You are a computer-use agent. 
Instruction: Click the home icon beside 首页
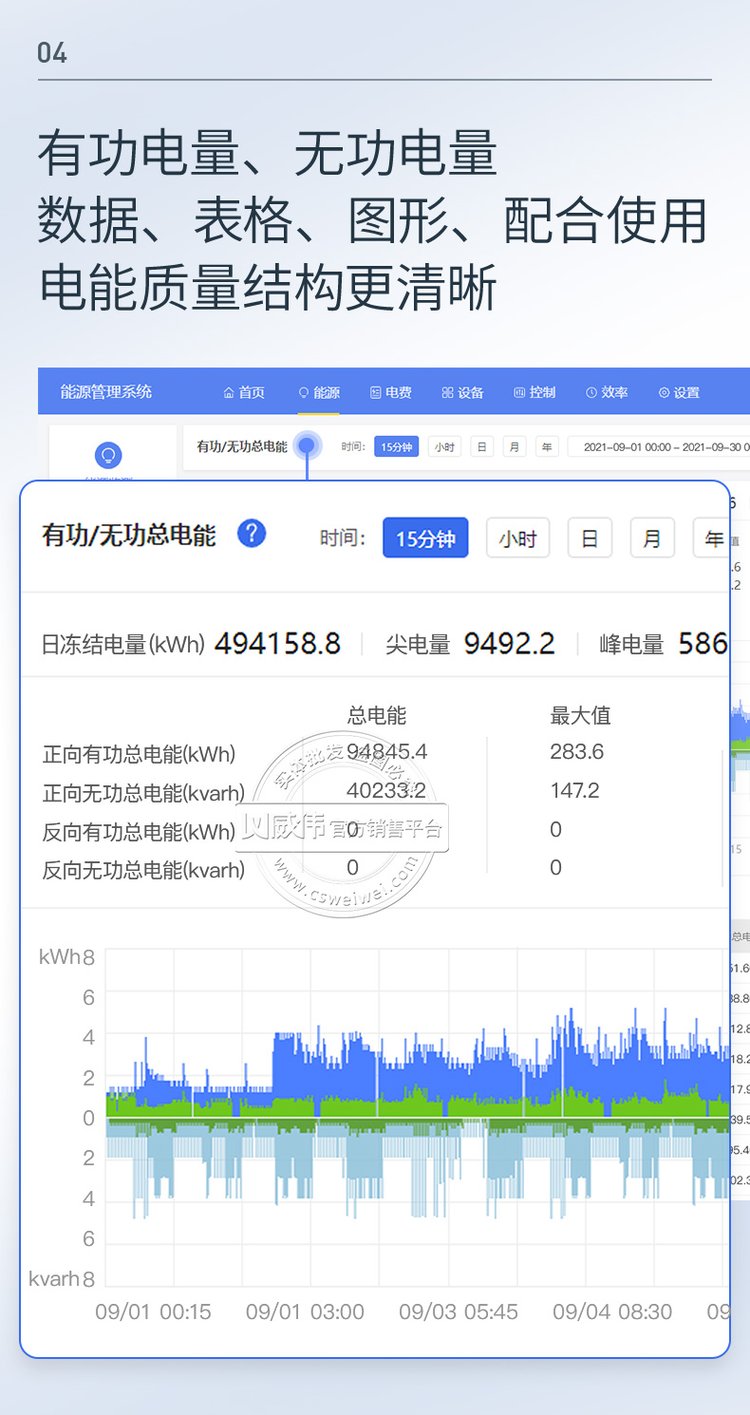[229, 393]
